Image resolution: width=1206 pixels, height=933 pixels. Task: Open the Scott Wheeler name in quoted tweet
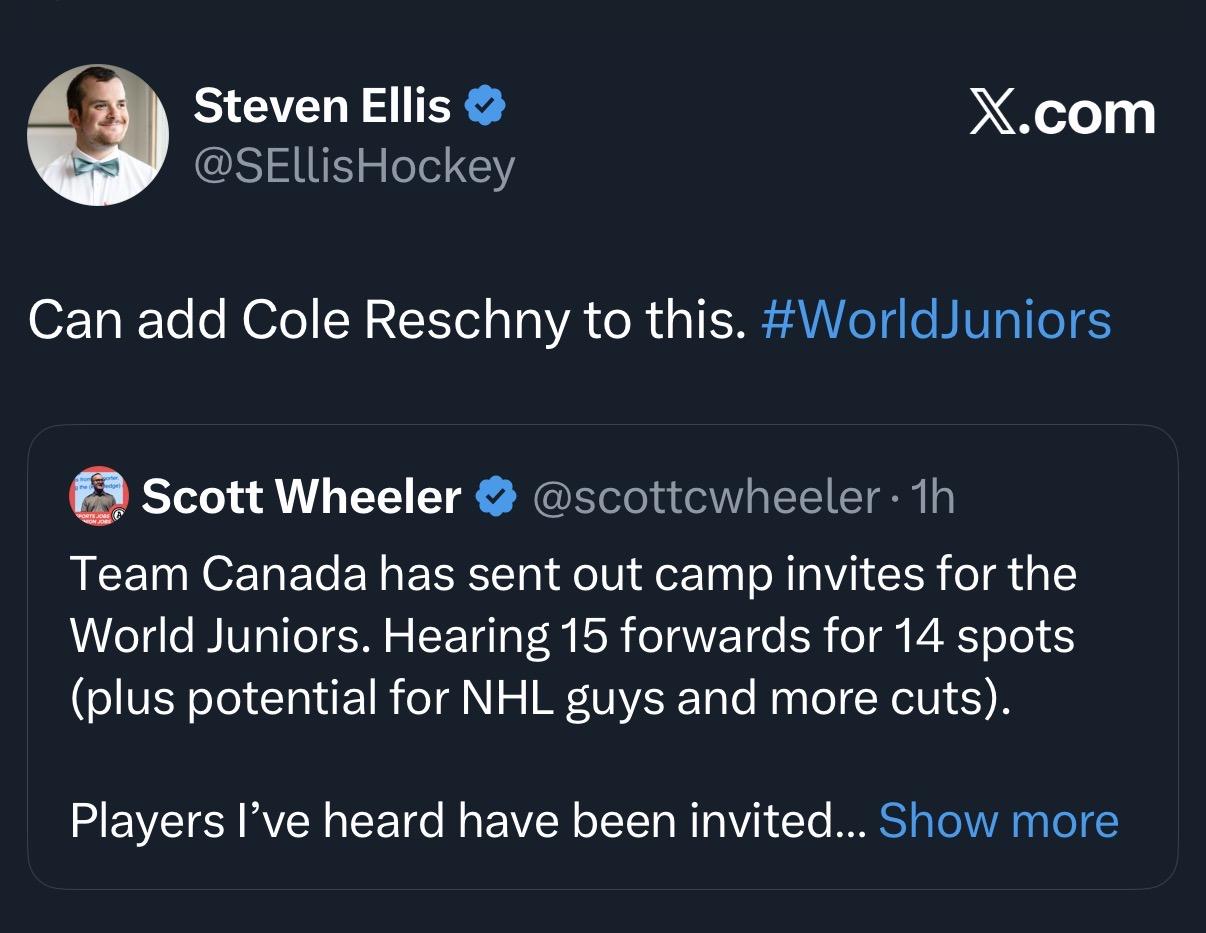[x=301, y=497]
